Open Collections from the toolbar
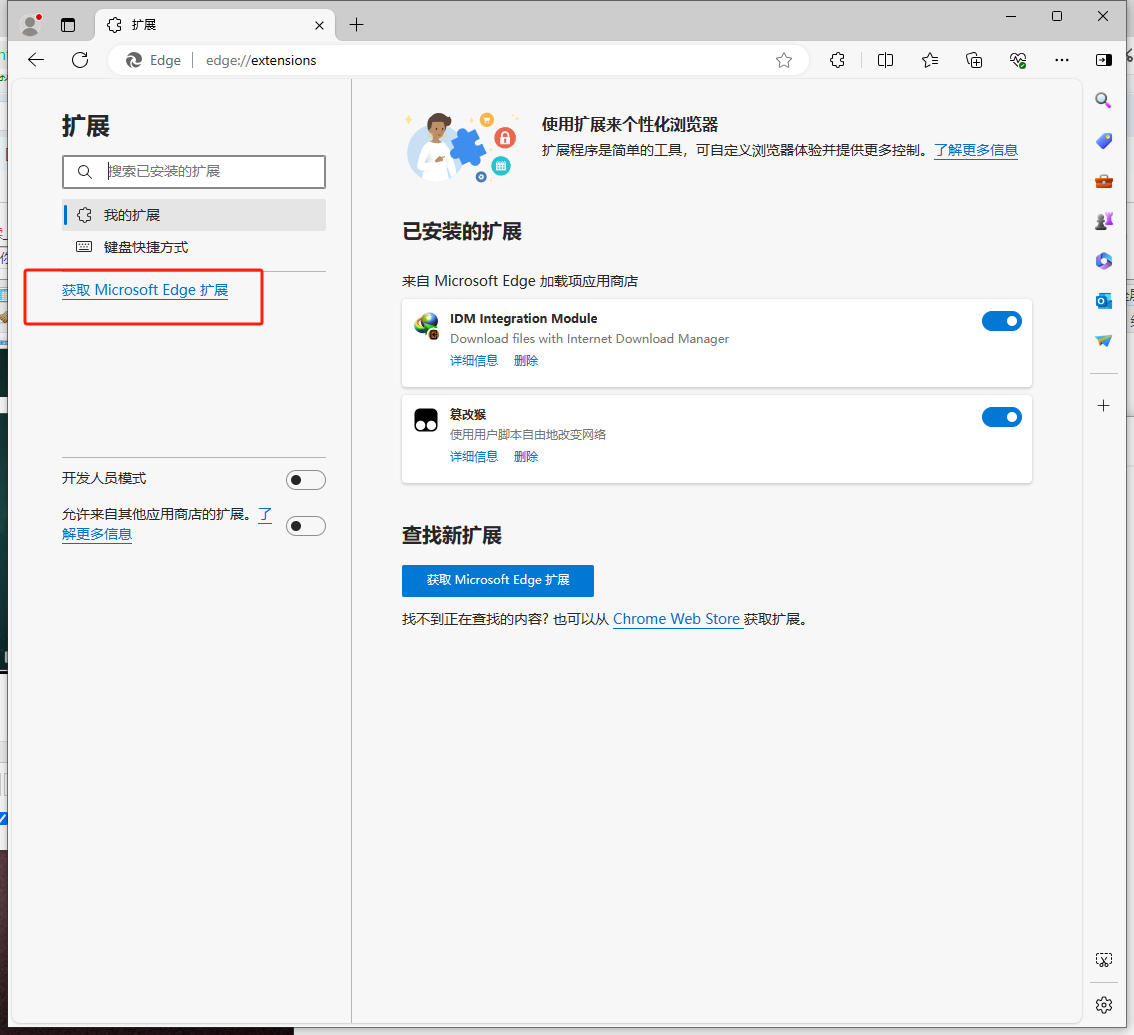1134x1035 pixels. [974, 60]
